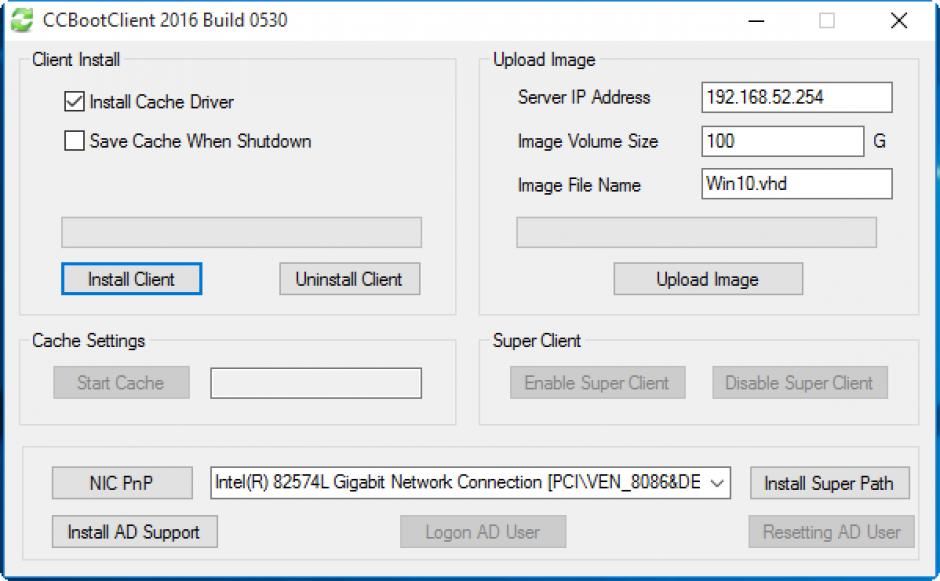This screenshot has height=581, width=940.
Task: Focus the Image Volume Size field
Action: [782, 141]
